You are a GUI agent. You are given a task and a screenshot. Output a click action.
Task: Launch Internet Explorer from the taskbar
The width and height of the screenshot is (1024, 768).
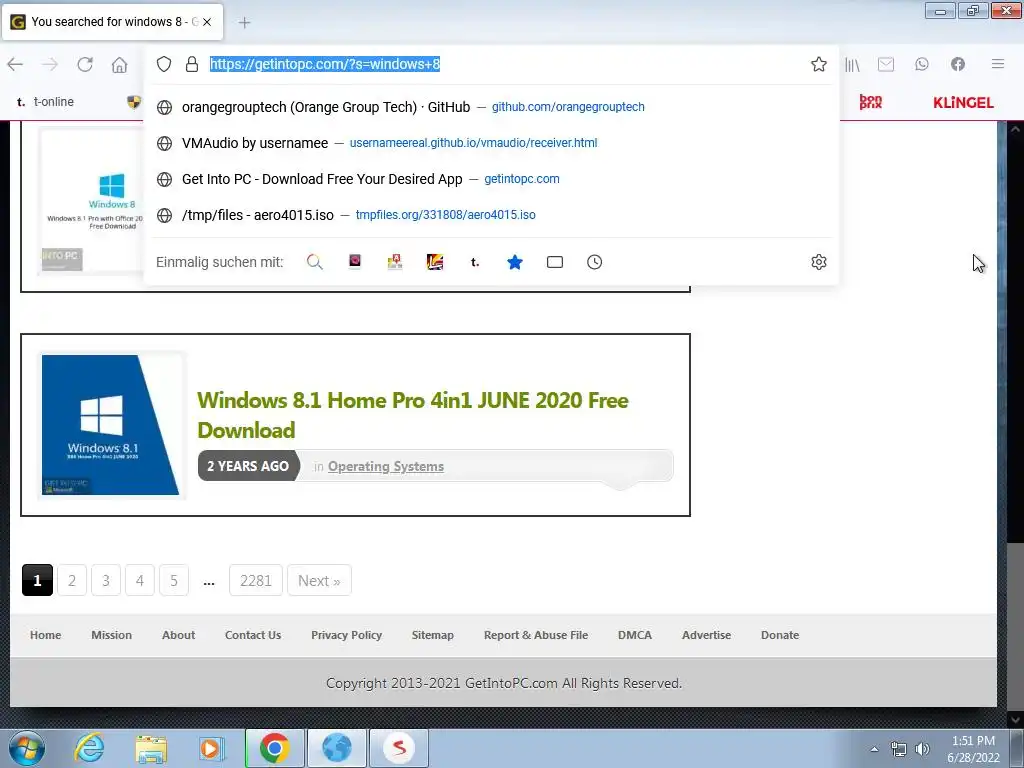click(x=89, y=748)
